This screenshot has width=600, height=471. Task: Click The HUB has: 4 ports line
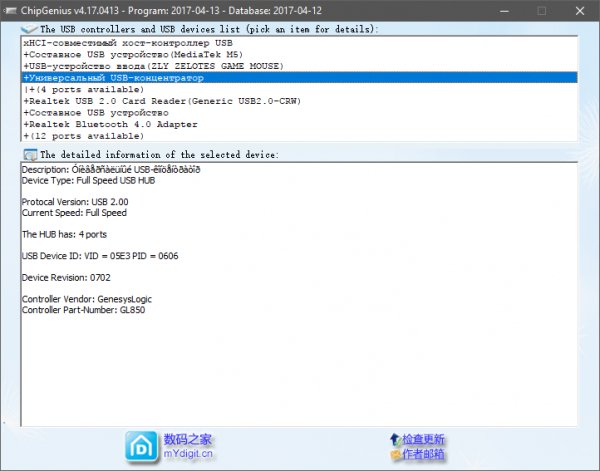pos(64,234)
